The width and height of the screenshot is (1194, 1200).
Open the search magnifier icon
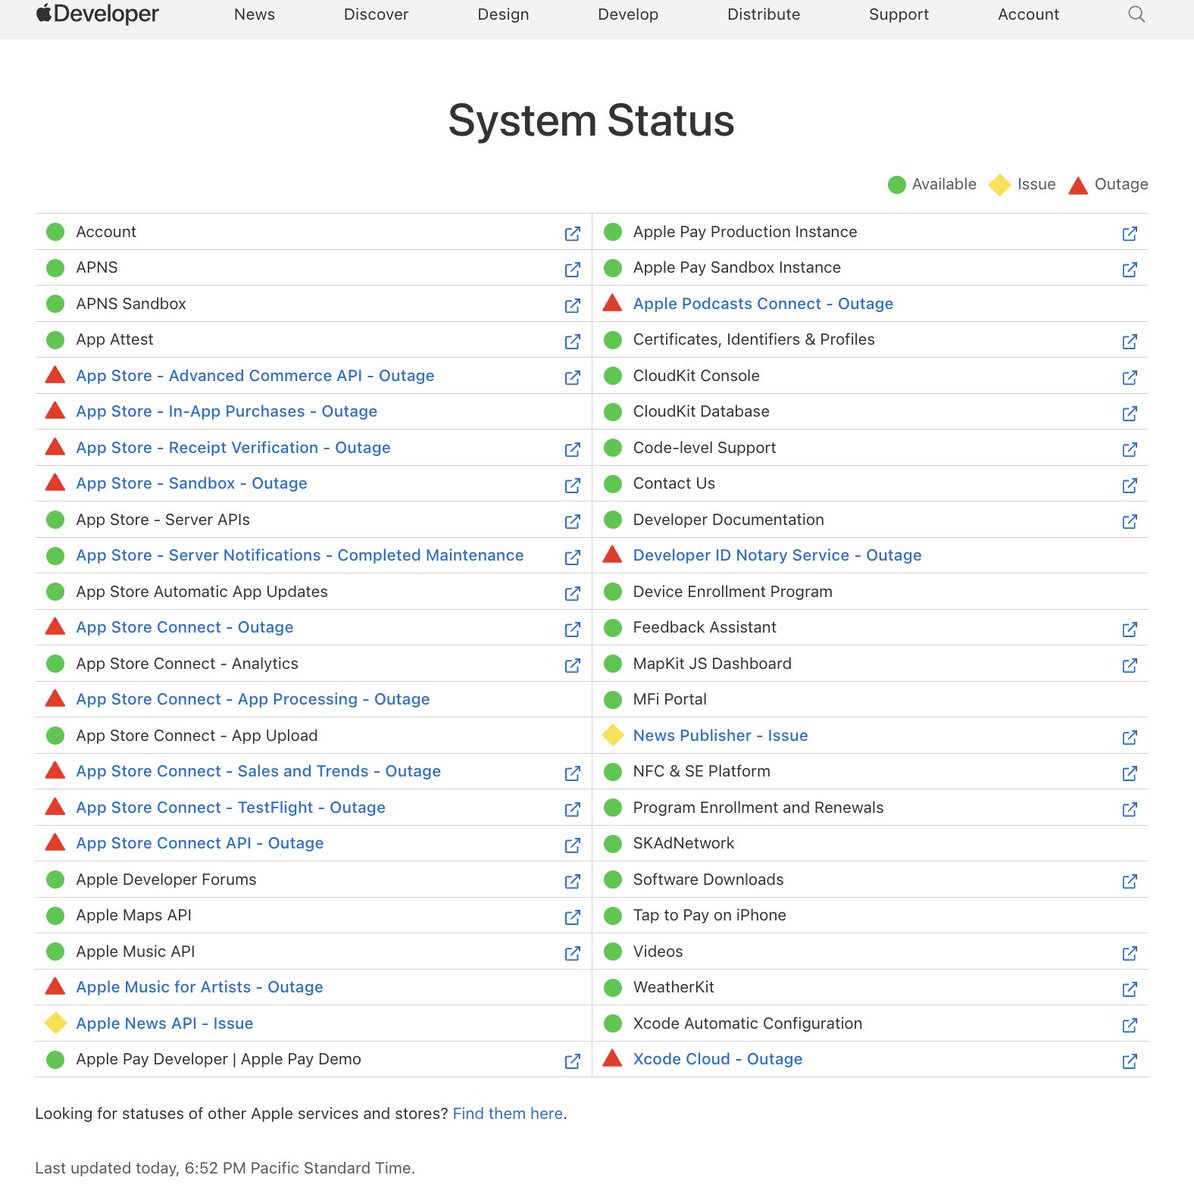pos(1136,14)
